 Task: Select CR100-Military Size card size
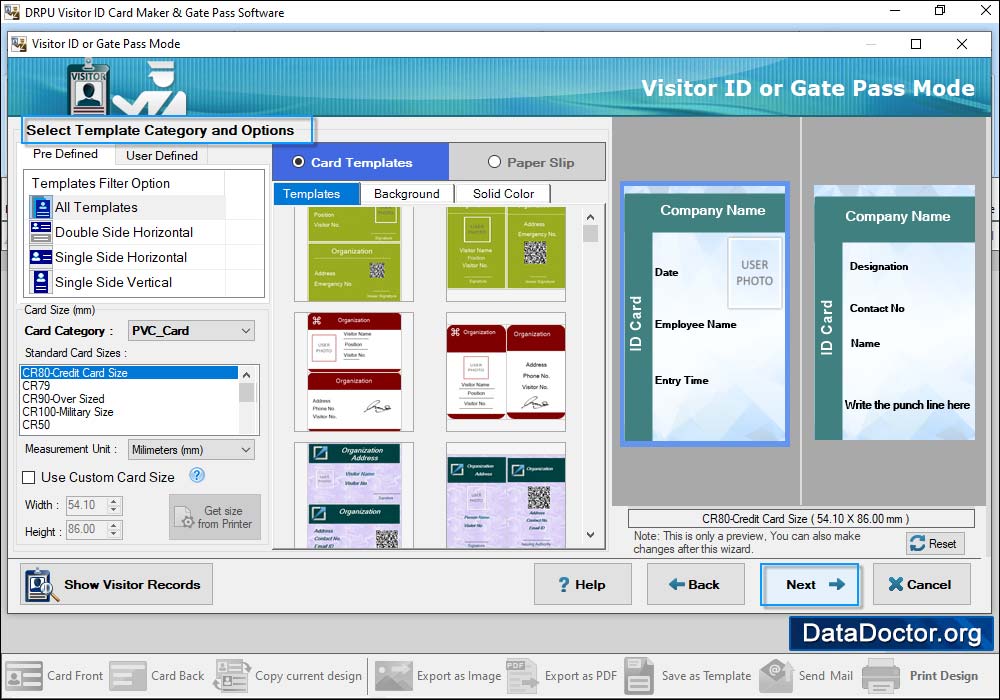click(129, 412)
